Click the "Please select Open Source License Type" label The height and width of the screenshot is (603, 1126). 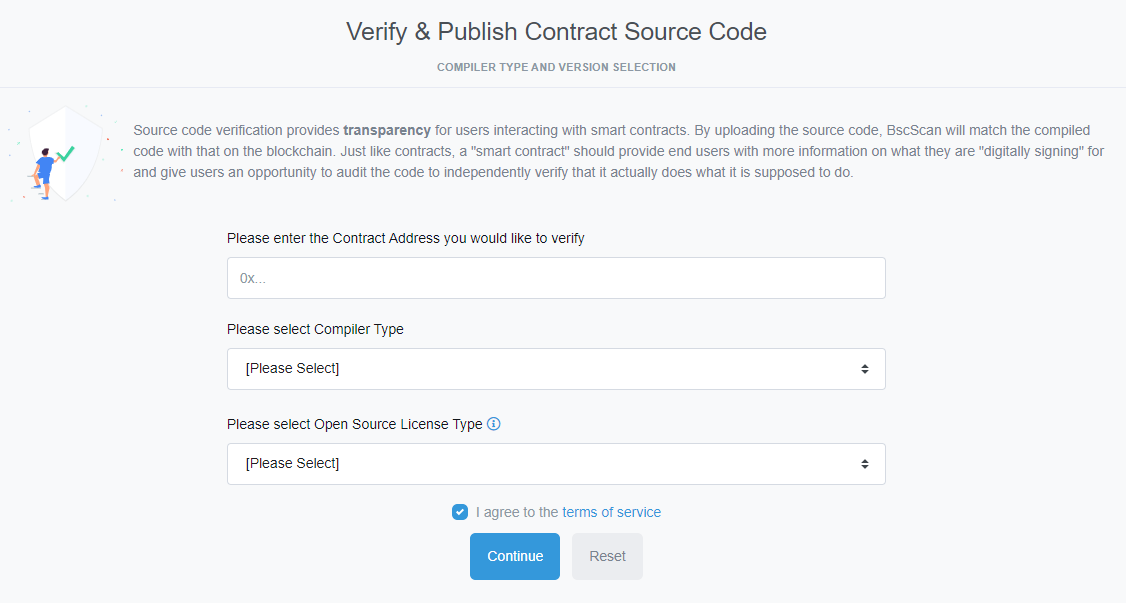(x=354, y=424)
